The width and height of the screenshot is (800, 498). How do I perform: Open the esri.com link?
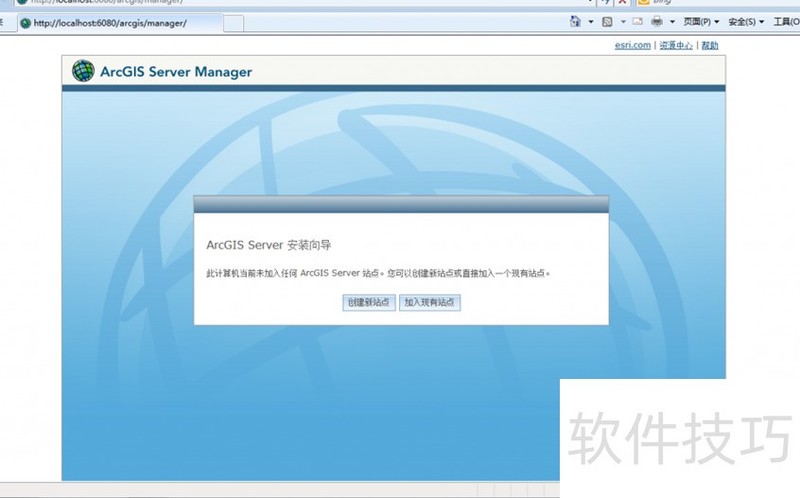[x=633, y=45]
